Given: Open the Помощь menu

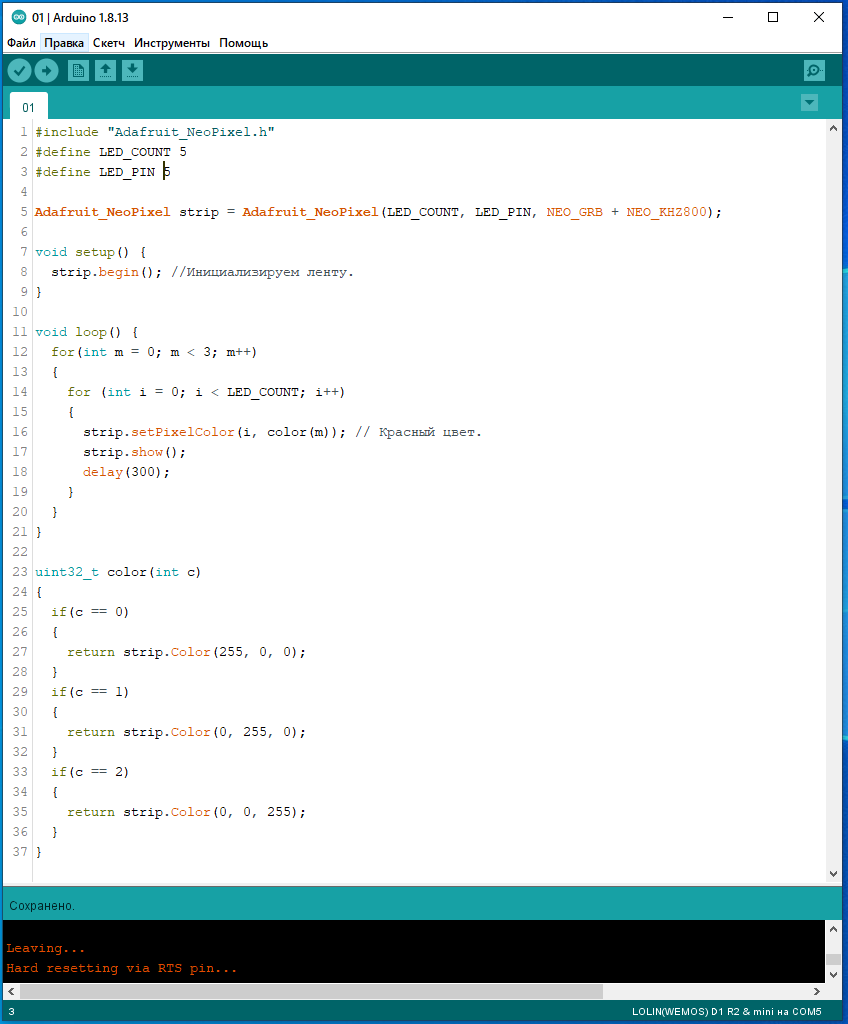Looking at the screenshot, I should tap(243, 43).
